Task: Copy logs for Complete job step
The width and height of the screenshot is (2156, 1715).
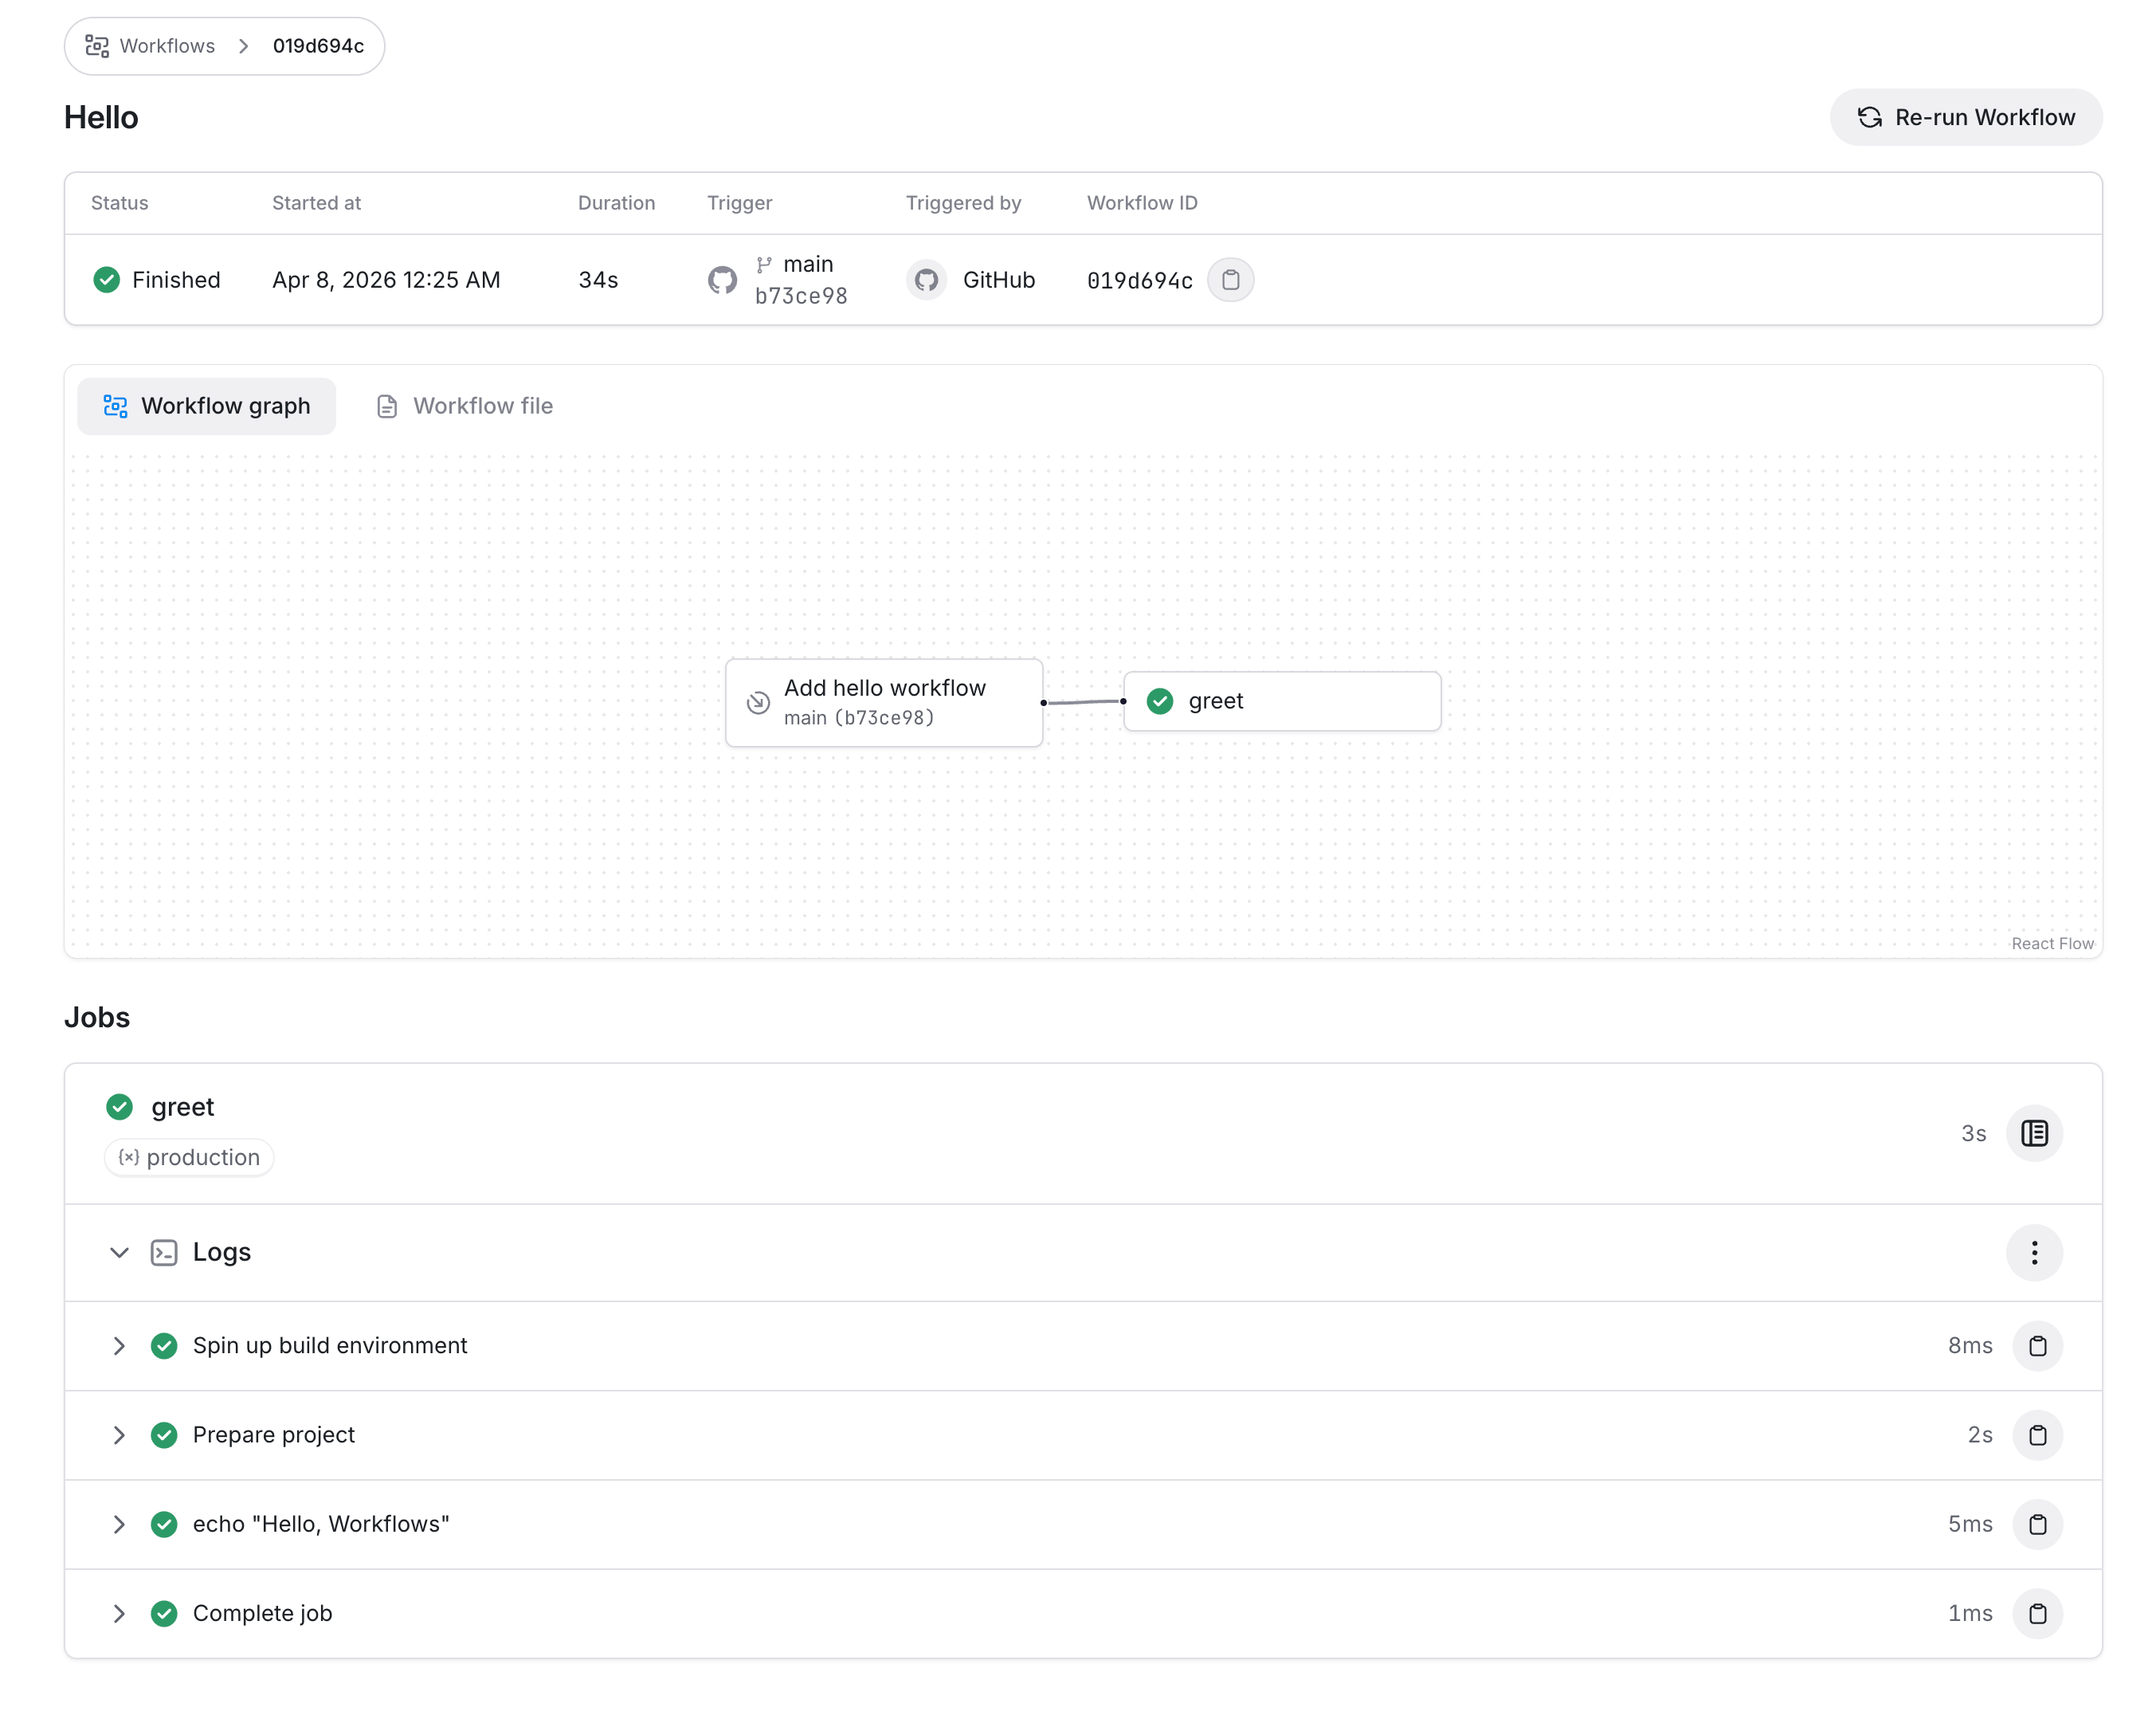Action: 2037,1613
